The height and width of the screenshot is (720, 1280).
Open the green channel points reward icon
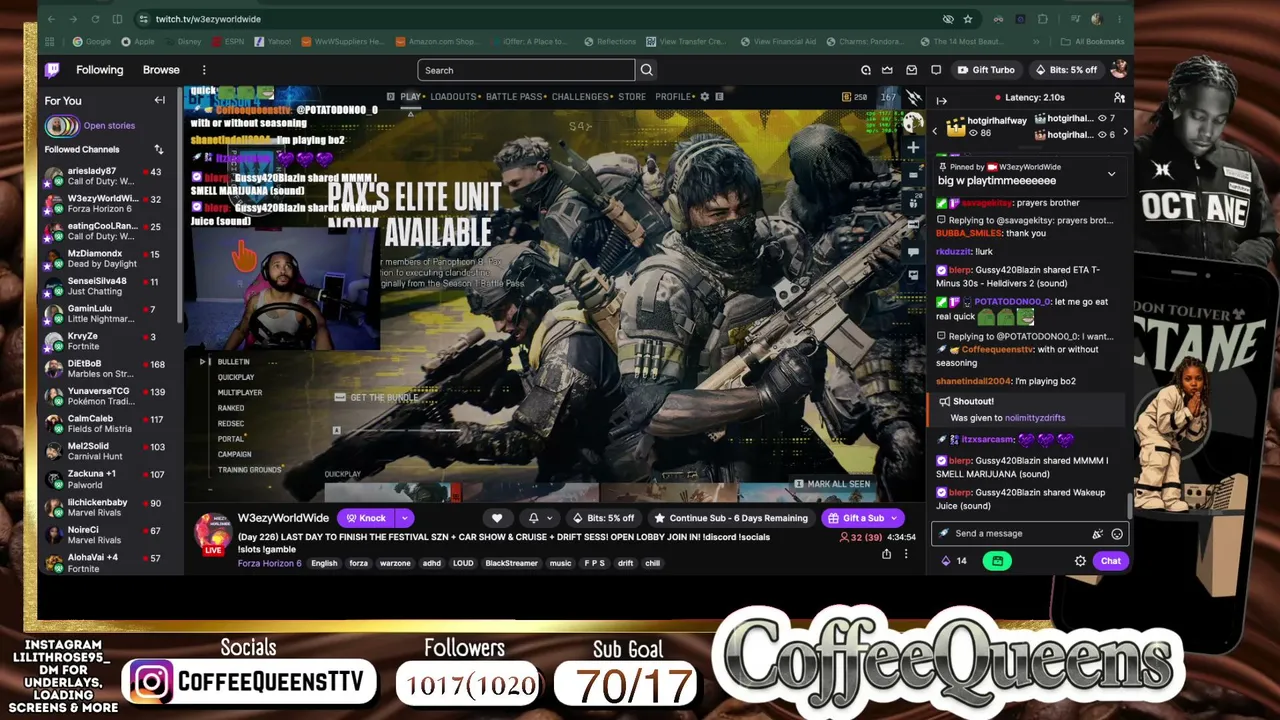click(x=997, y=561)
